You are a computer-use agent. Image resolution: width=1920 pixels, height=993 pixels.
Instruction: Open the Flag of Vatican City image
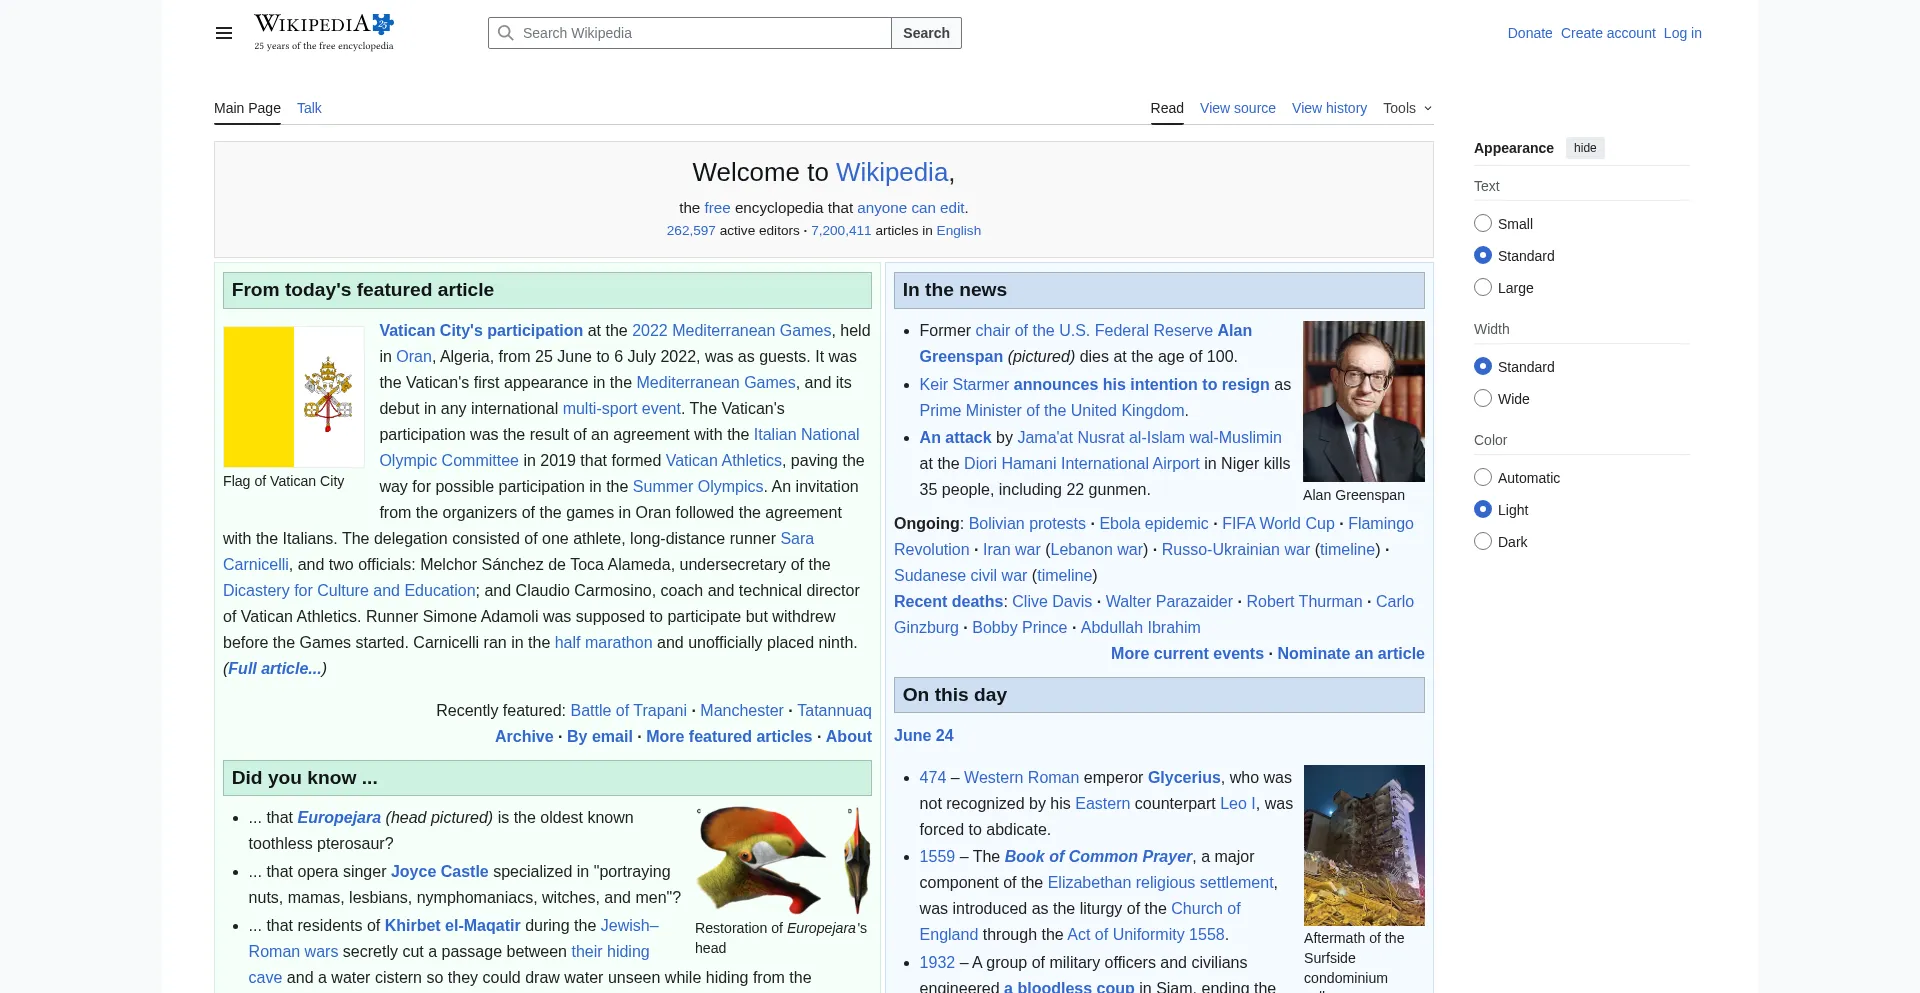pyautogui.click(x=294, y=397)
